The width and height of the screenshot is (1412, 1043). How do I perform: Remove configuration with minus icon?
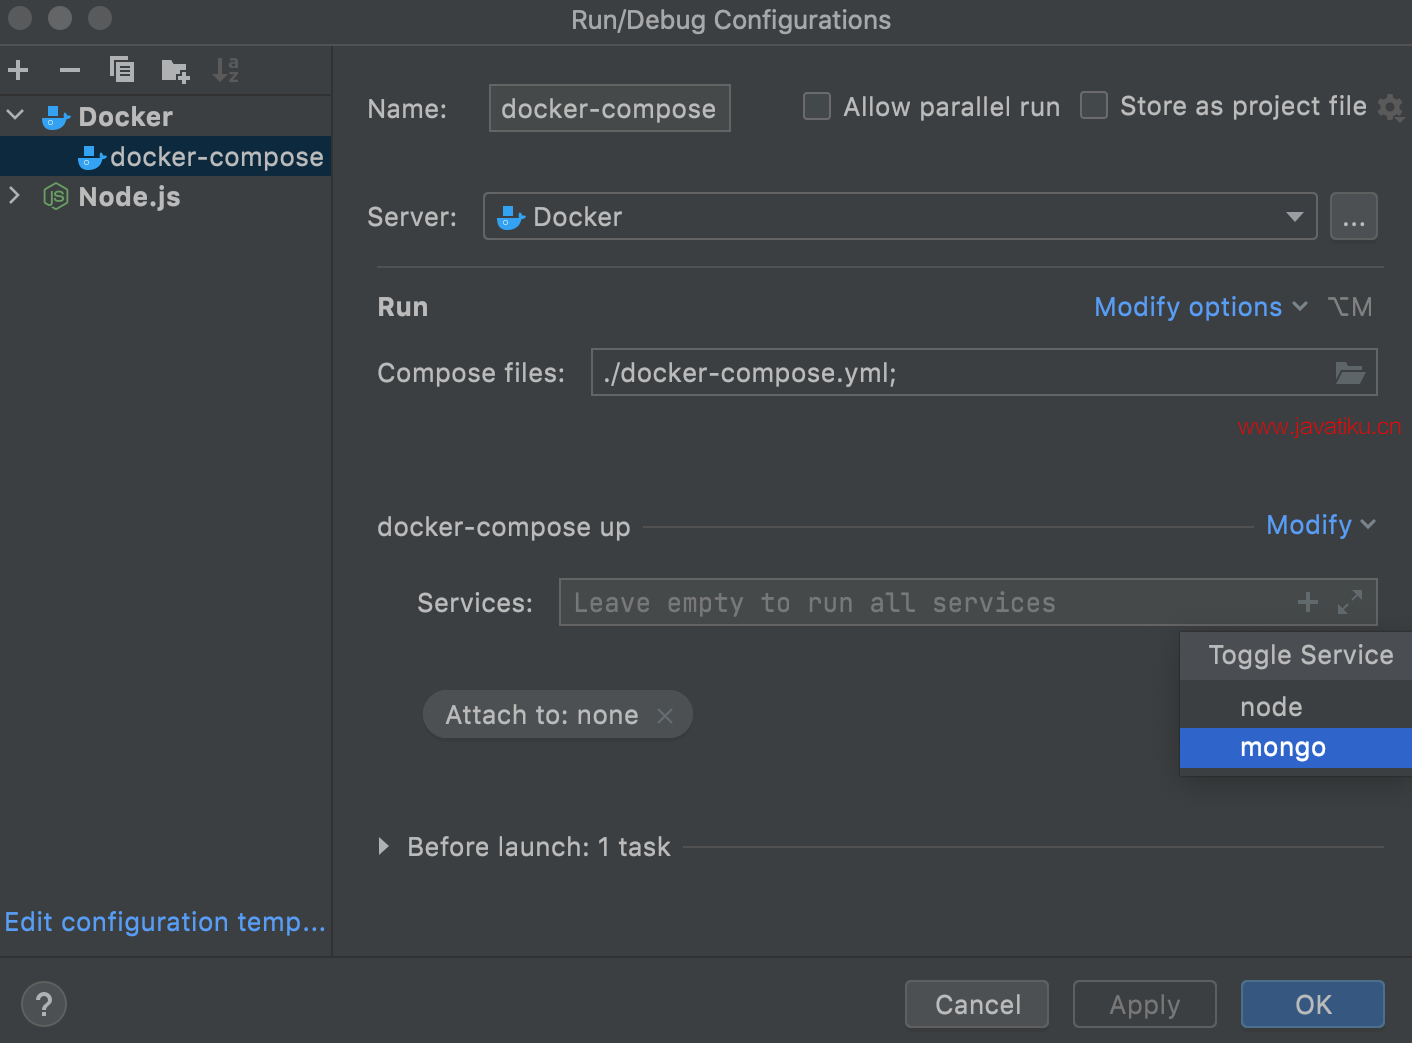[70, 70]
